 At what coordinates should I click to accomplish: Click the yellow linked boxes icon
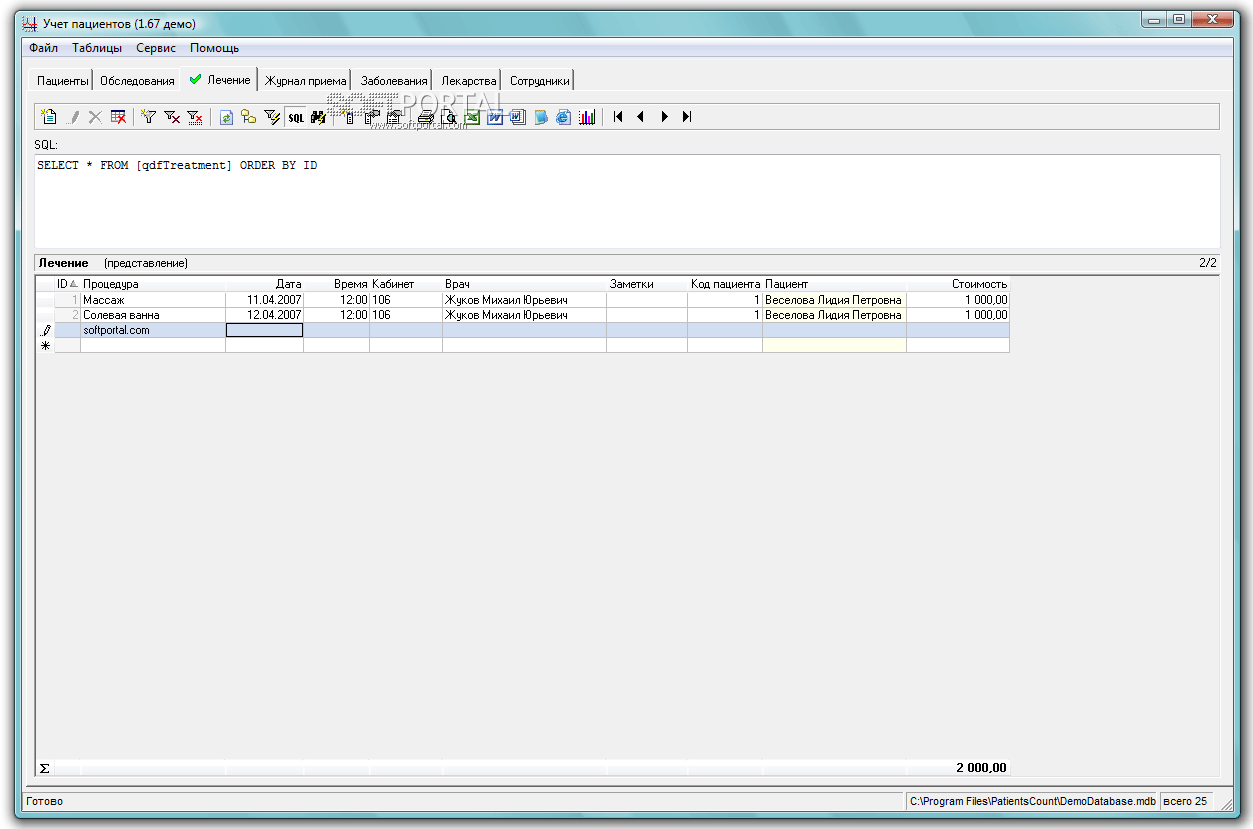coord(248,117)
